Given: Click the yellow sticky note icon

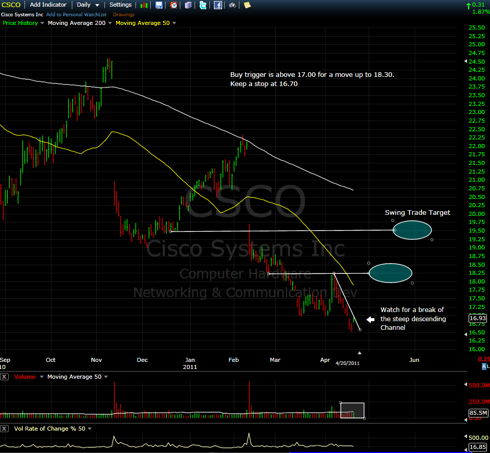Looking at the screenshot, I should (x=247, y=5).
